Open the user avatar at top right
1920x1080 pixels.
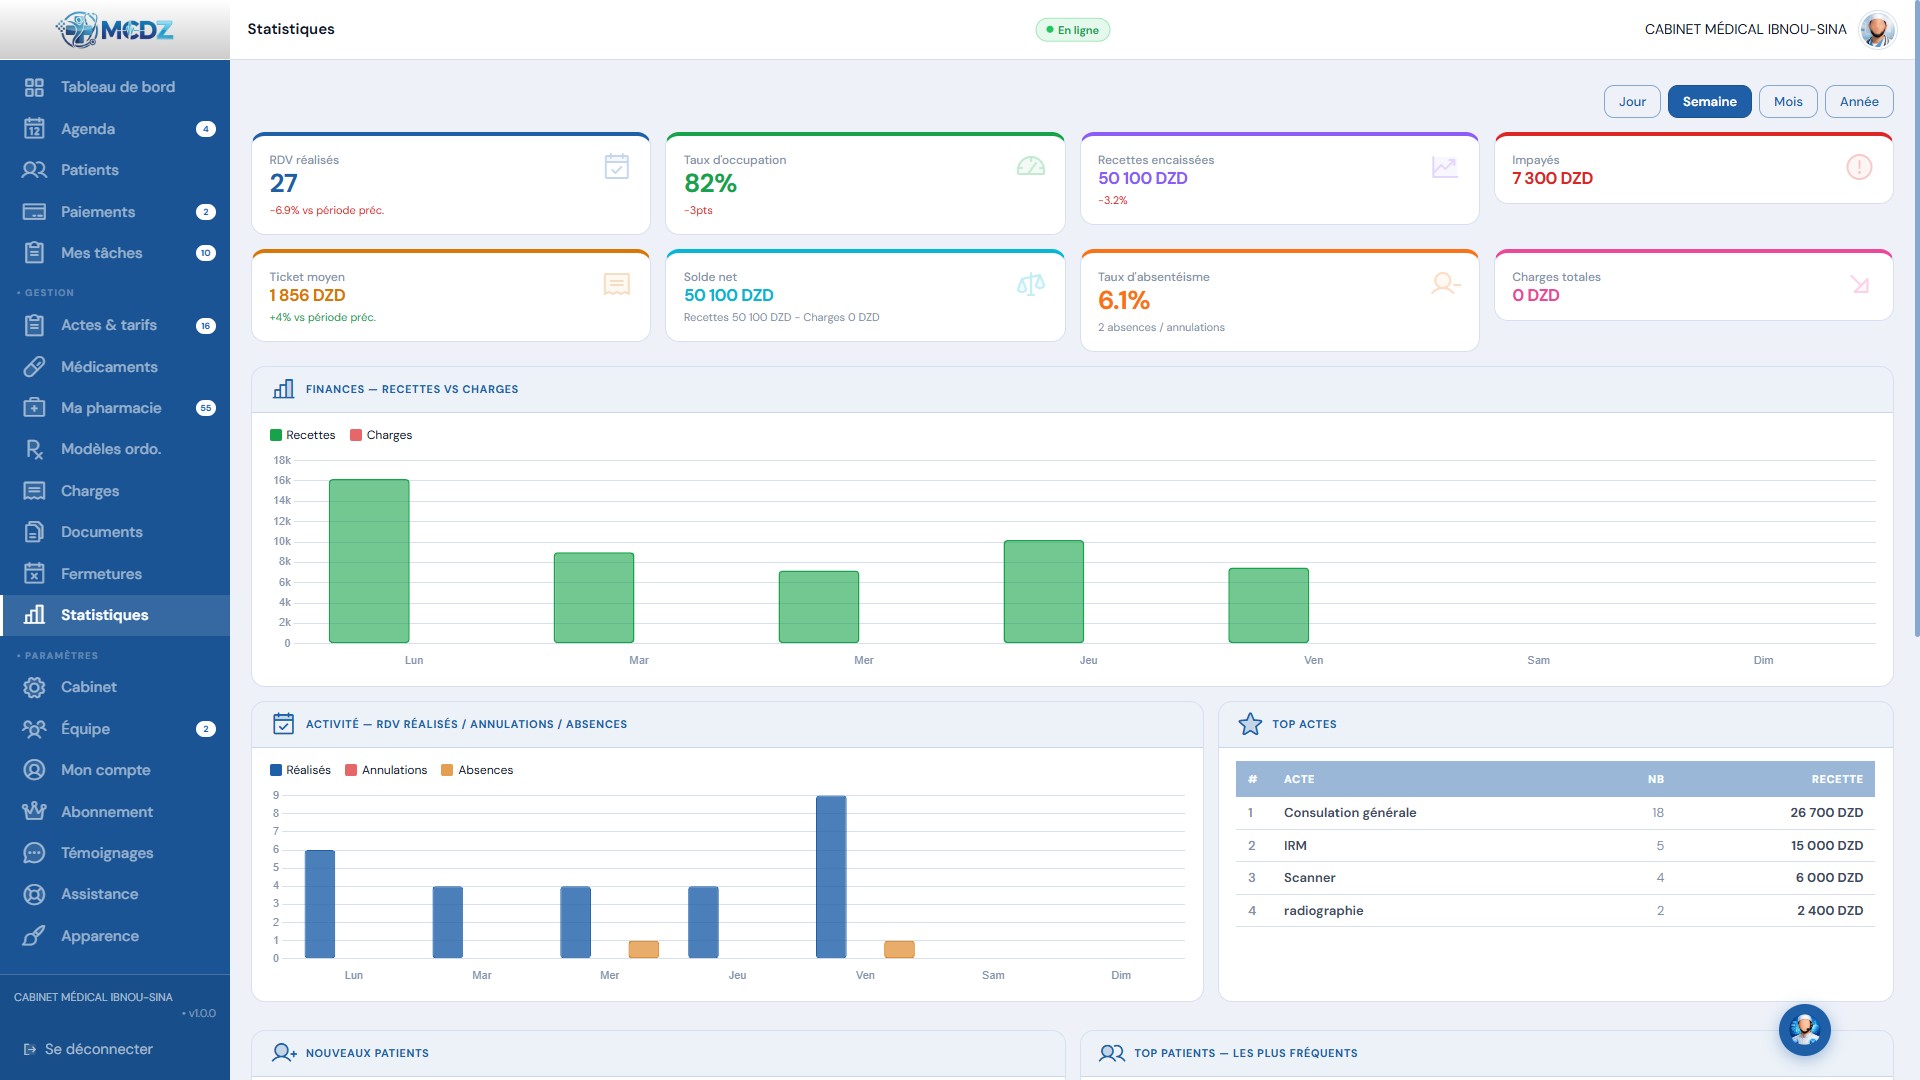[1878, 30]
